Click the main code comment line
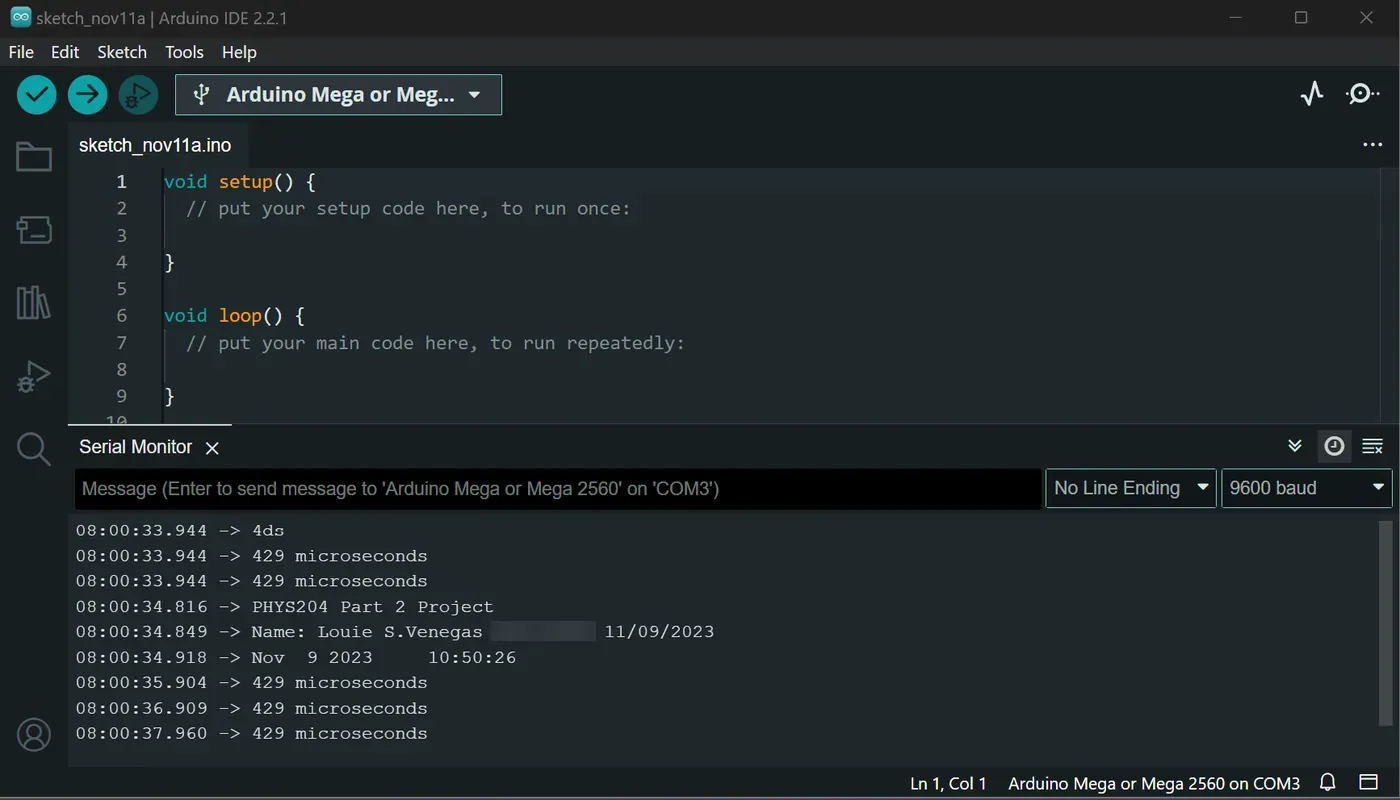 (x=436, y=343)
